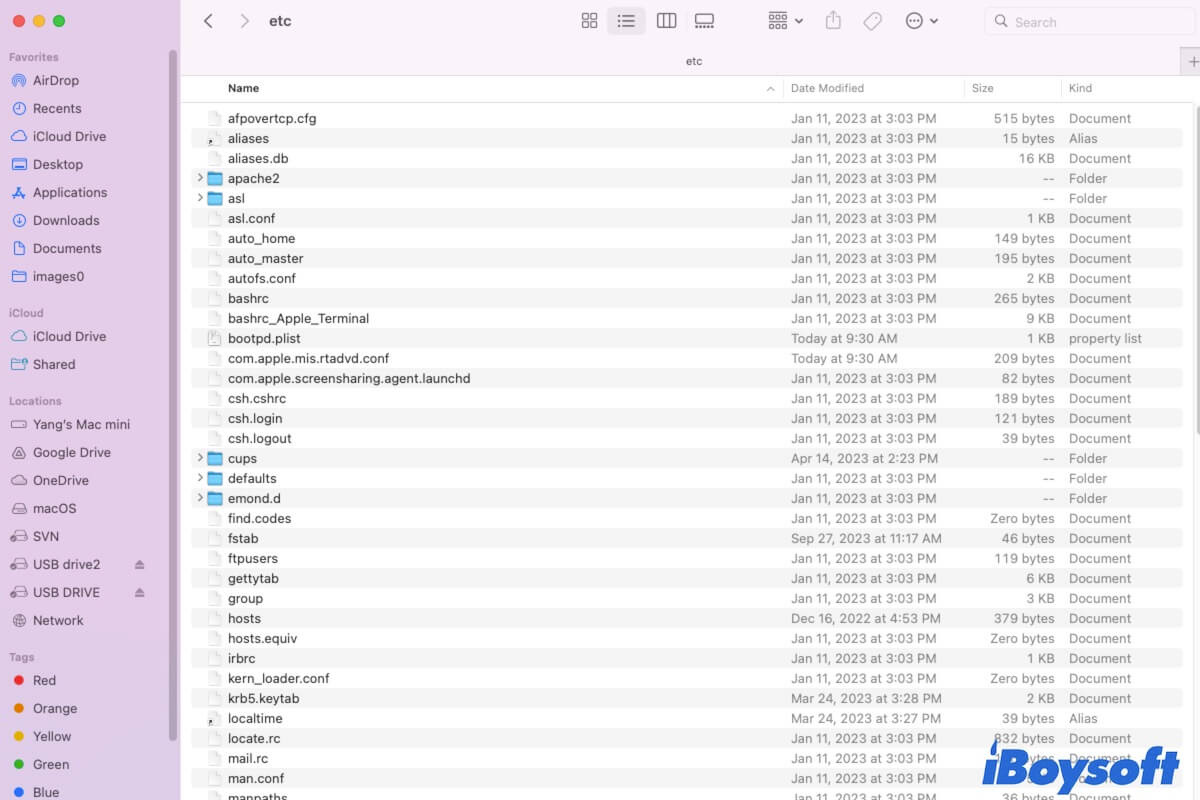Viewport: 1200px width, 800px height.
Task: Navigate back using the back arrow
Action: tap(208, 20)
